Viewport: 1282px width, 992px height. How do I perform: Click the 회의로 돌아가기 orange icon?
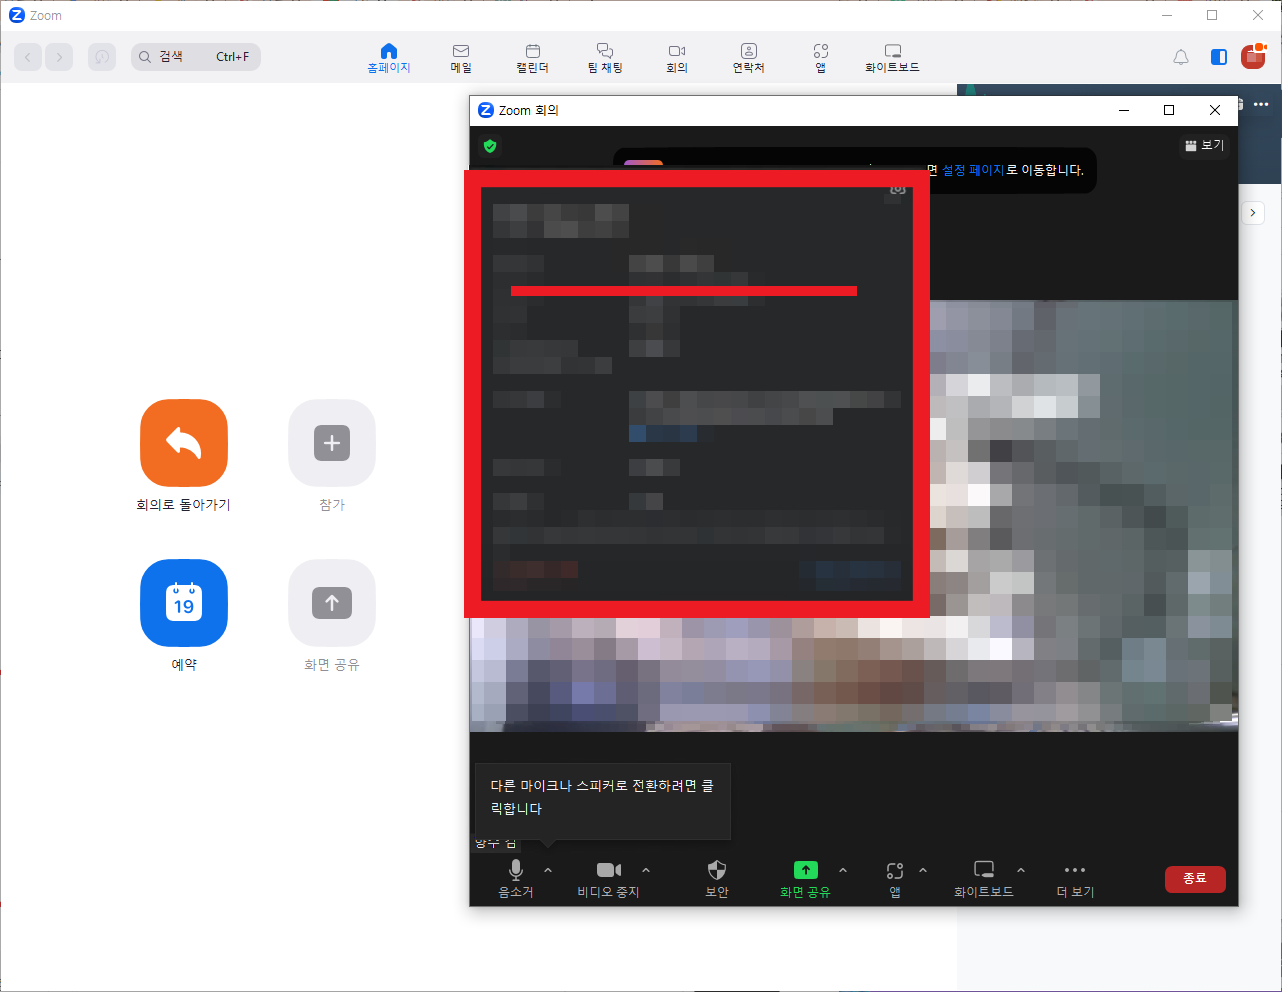(183, 443)
